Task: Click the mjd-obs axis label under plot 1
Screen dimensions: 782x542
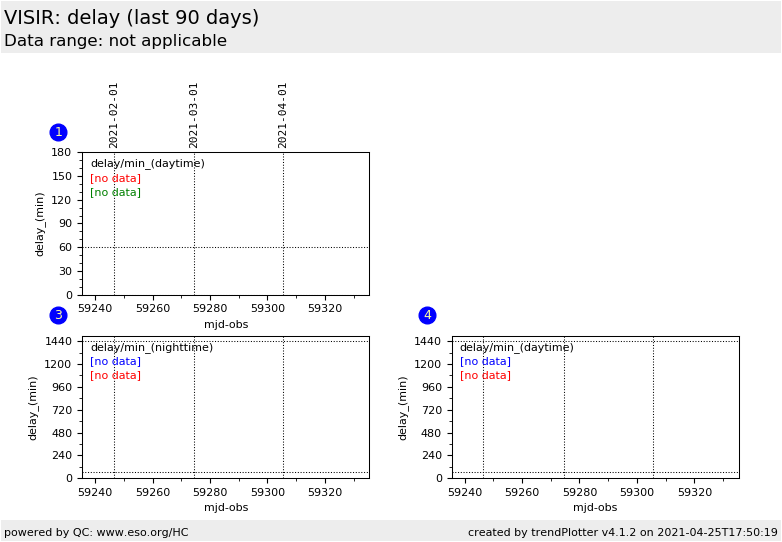Action: pos(226,324)
